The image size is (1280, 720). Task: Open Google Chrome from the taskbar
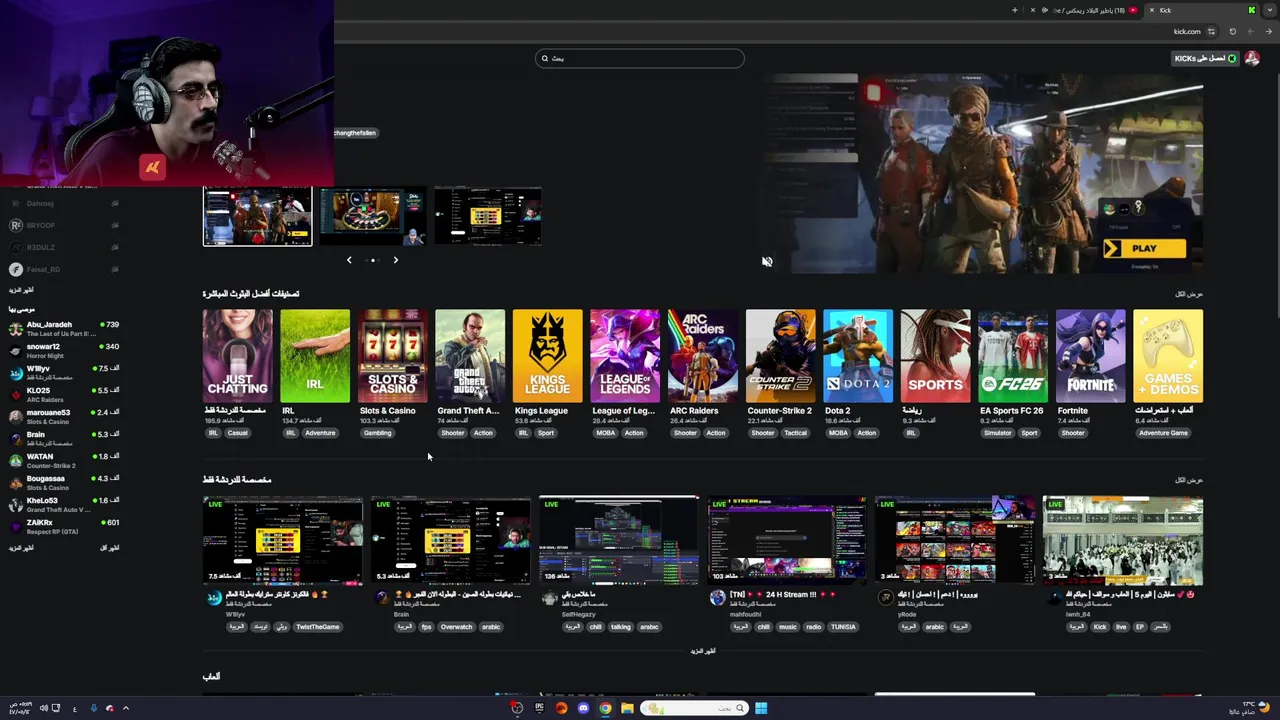click(605, 708)
